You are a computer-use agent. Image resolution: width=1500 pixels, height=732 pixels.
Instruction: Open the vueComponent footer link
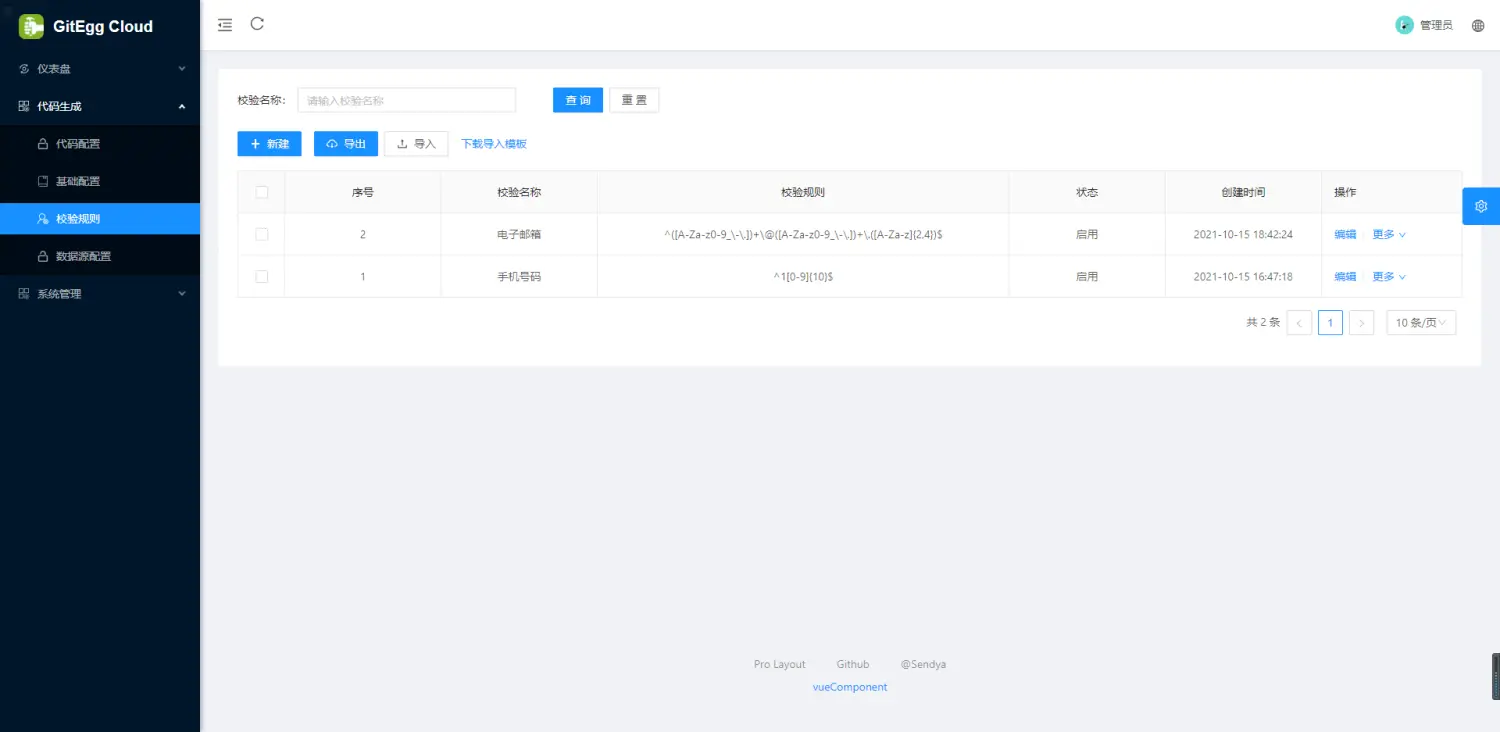coord(850,687)
